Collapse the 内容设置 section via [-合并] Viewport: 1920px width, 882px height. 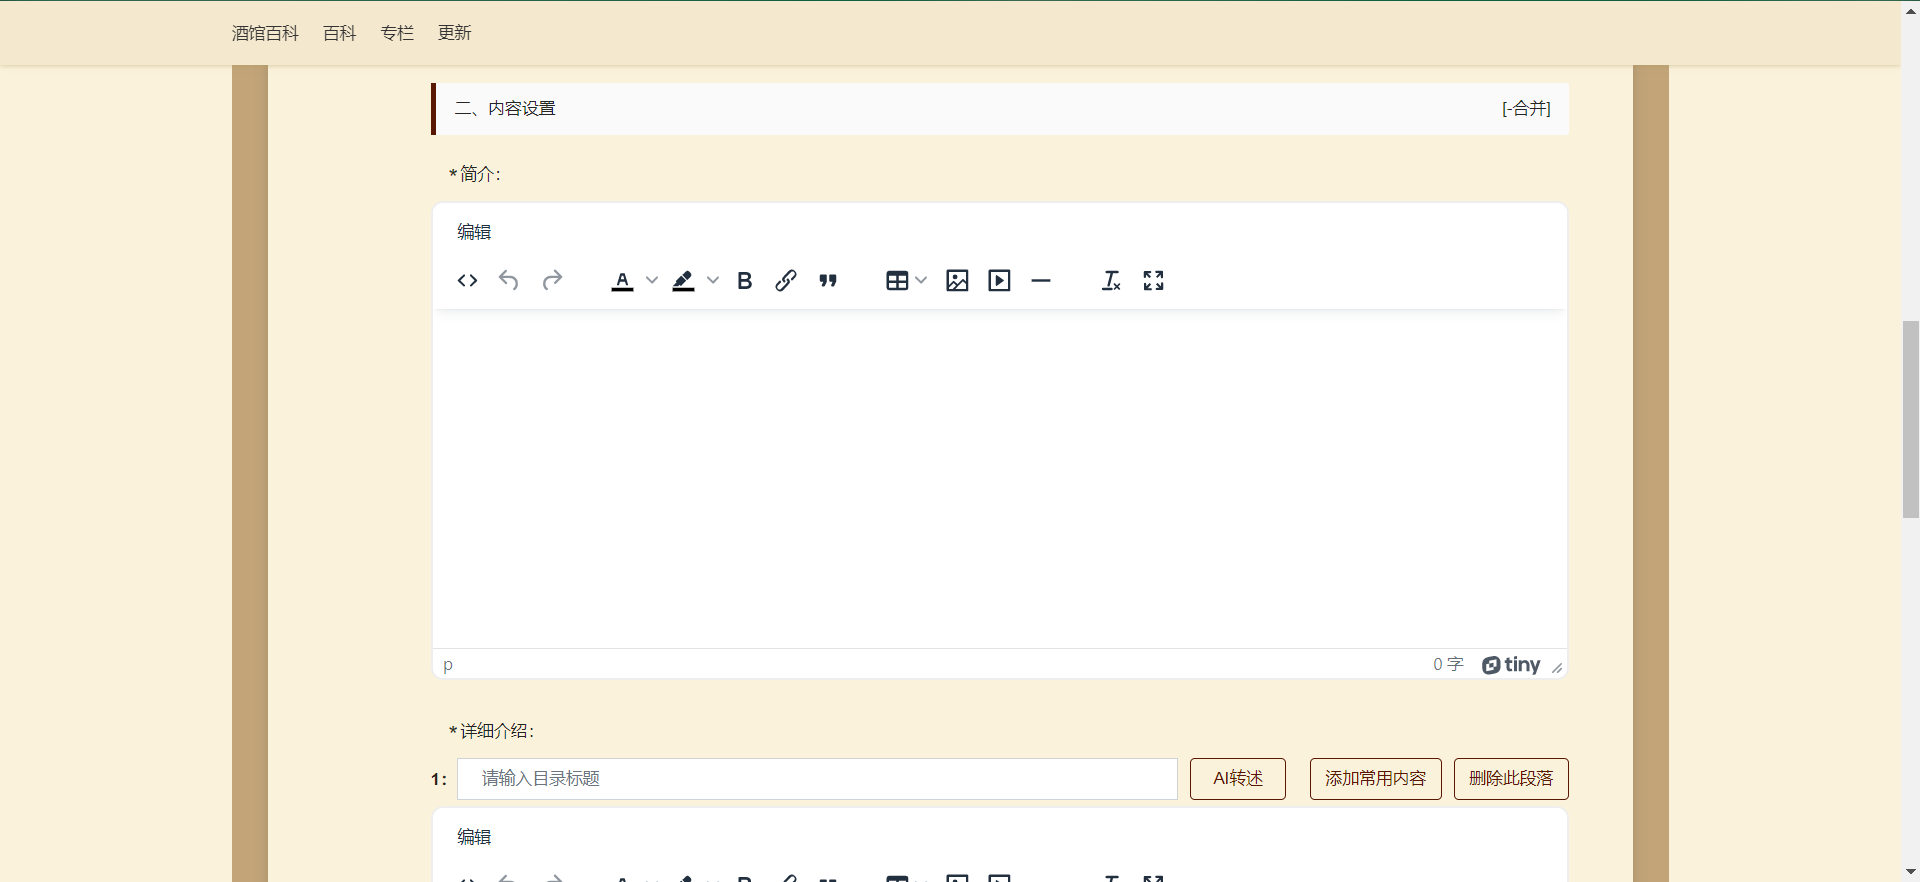point(1526,109)
